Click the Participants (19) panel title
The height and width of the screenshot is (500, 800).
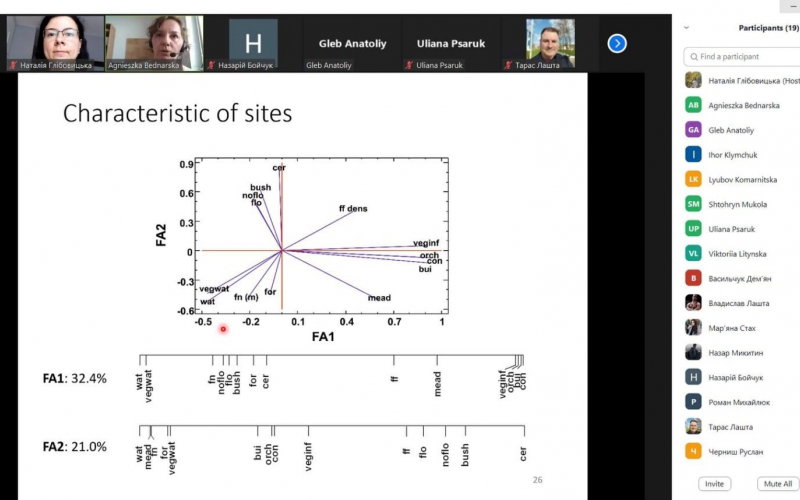tap(769, 28)
